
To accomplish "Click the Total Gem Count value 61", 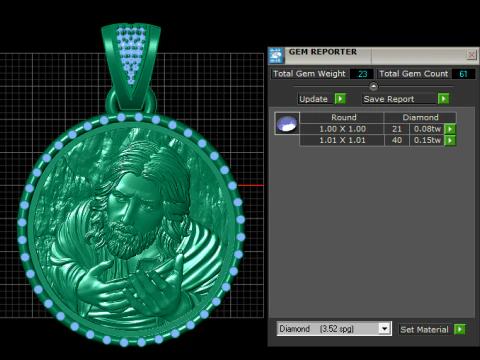I will click(463, 74).
